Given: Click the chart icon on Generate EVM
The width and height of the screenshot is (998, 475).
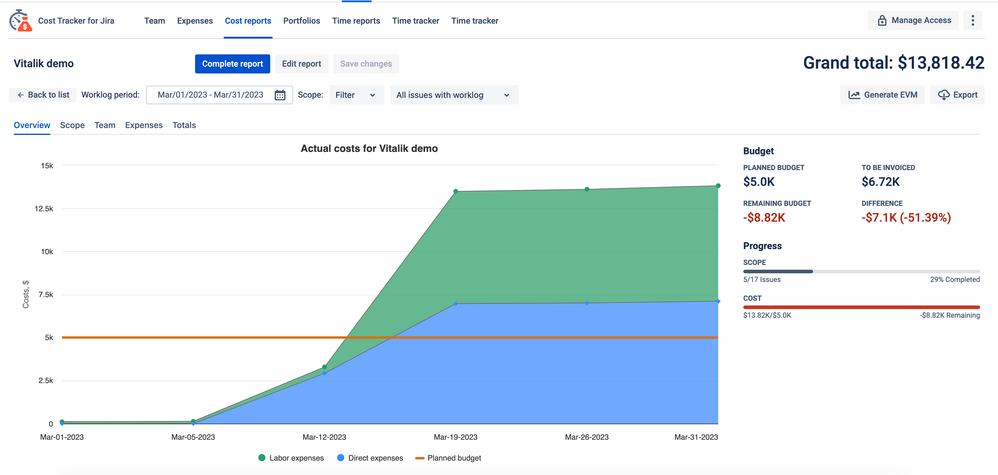Looking at the screenshot, I should pos(854,95).
